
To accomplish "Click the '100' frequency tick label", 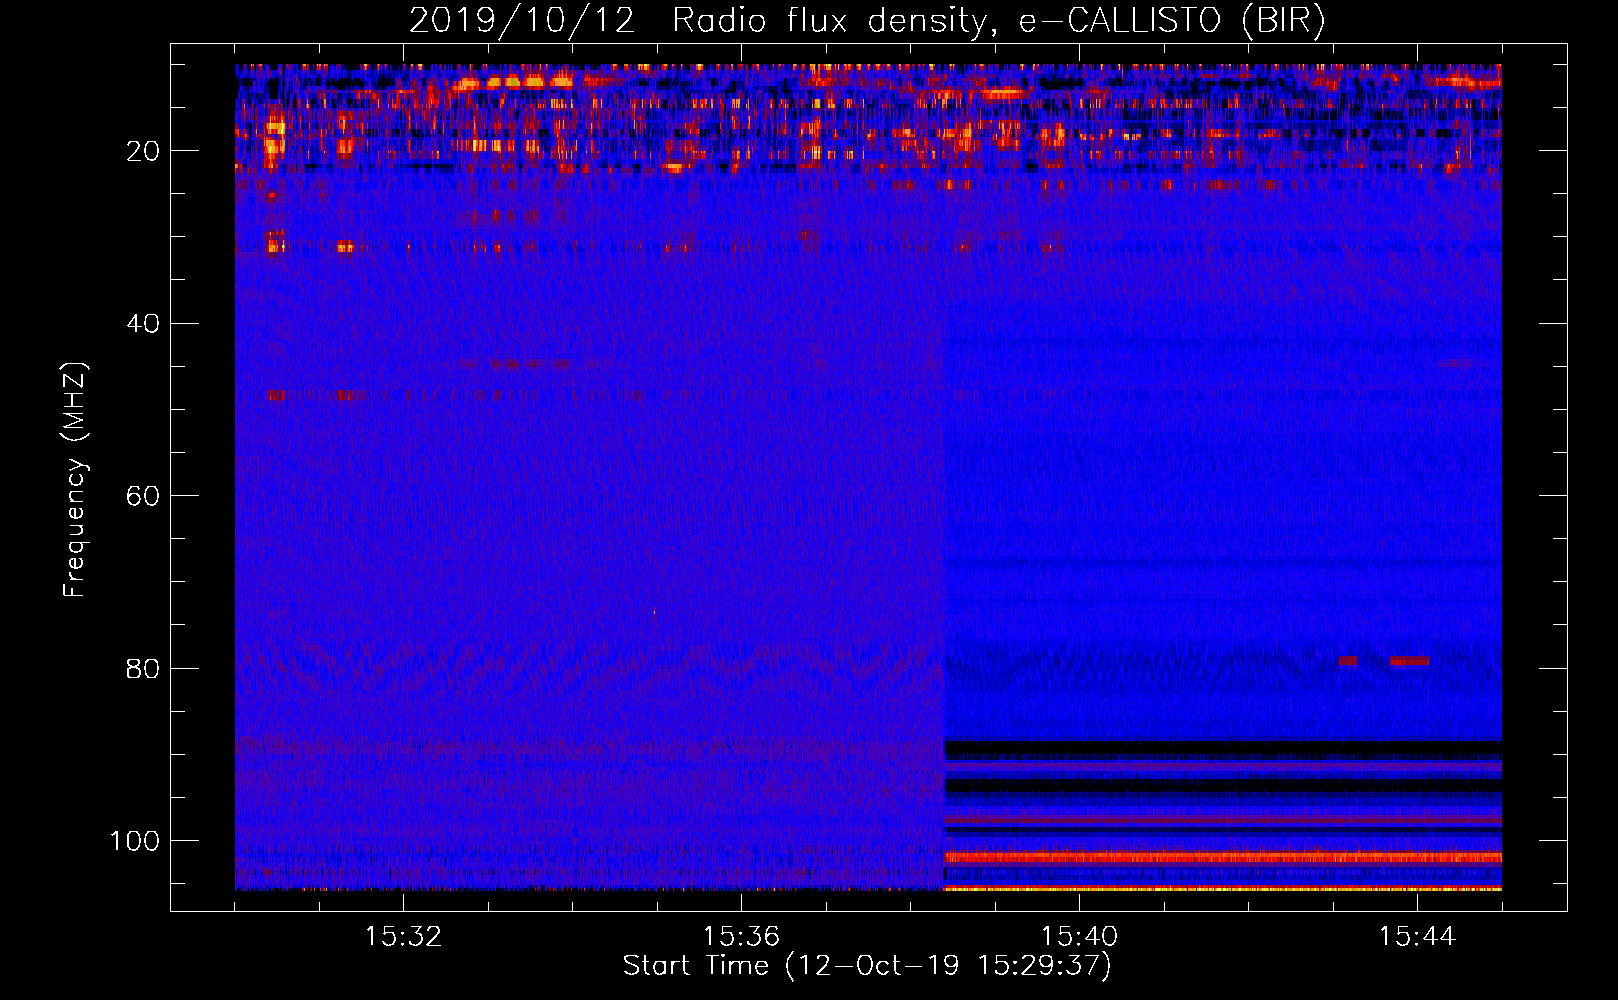I will [135, 841].
